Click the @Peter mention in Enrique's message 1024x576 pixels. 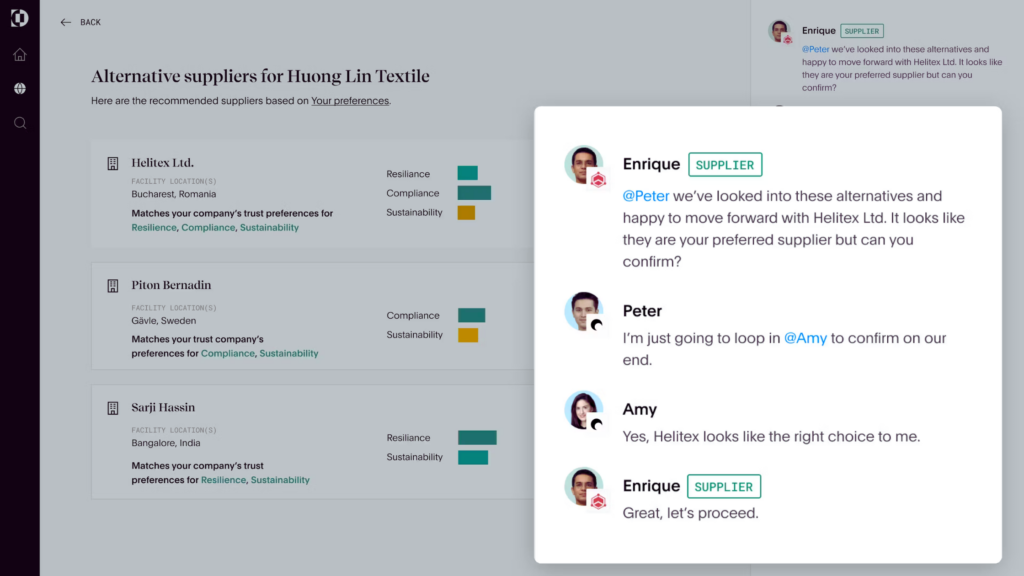(x=646, y=196)
